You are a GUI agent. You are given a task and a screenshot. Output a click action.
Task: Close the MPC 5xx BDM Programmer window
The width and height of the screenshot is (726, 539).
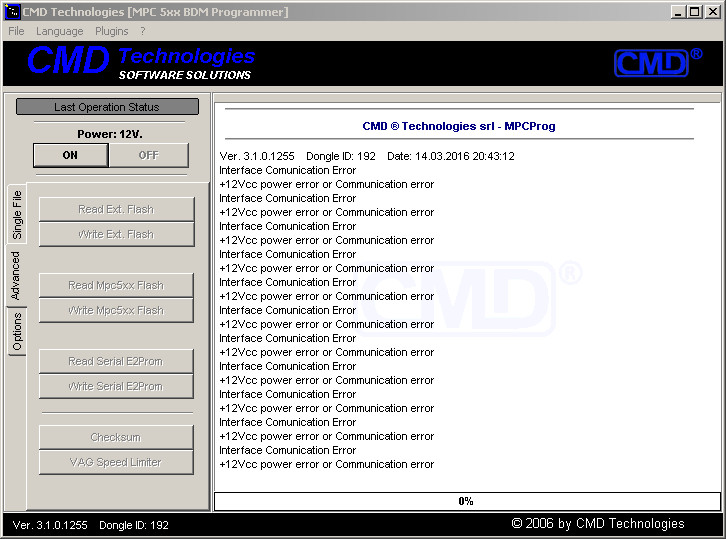pyautogui.click(x=713, y=12)
